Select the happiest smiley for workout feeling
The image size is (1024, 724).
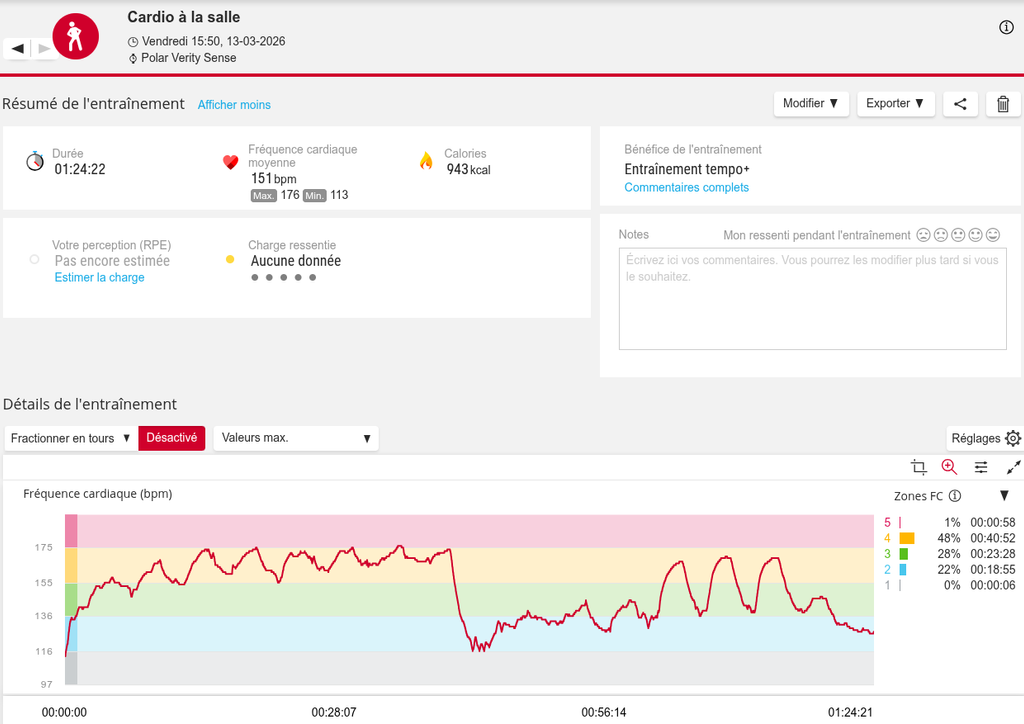993,235
